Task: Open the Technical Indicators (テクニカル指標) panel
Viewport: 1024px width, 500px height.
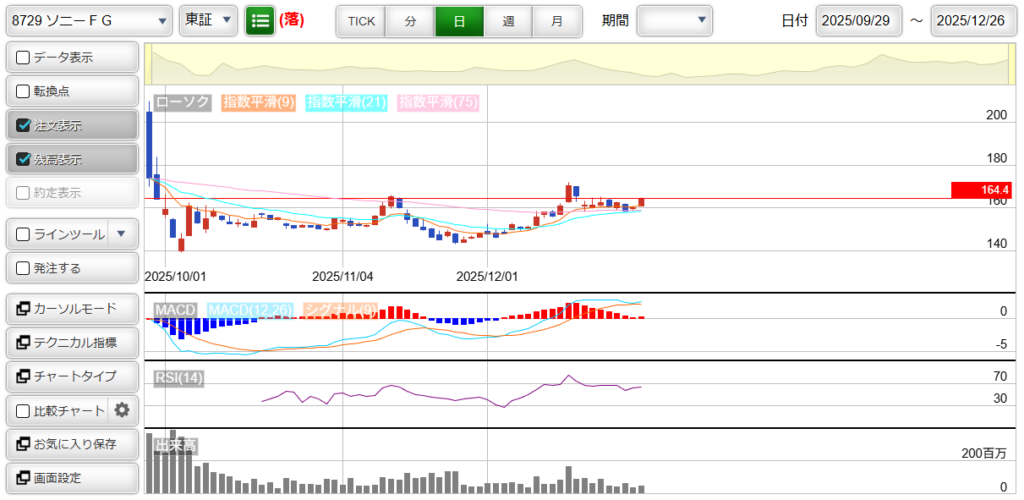Action: tap(71, 343)
